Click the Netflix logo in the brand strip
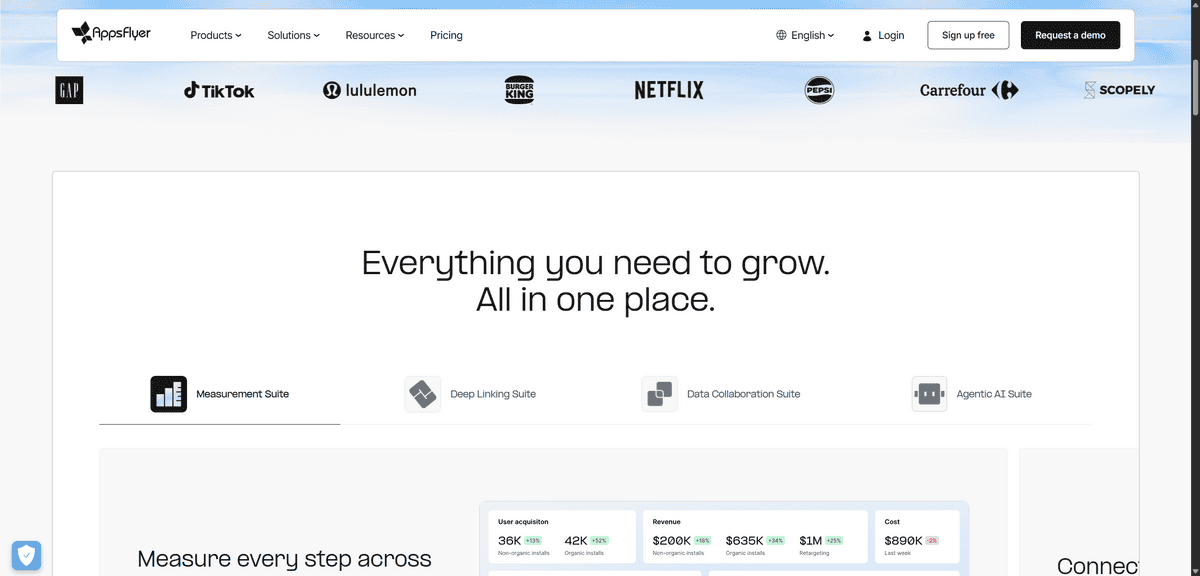This screenshot has width=1200, height=576. (669, 90)
